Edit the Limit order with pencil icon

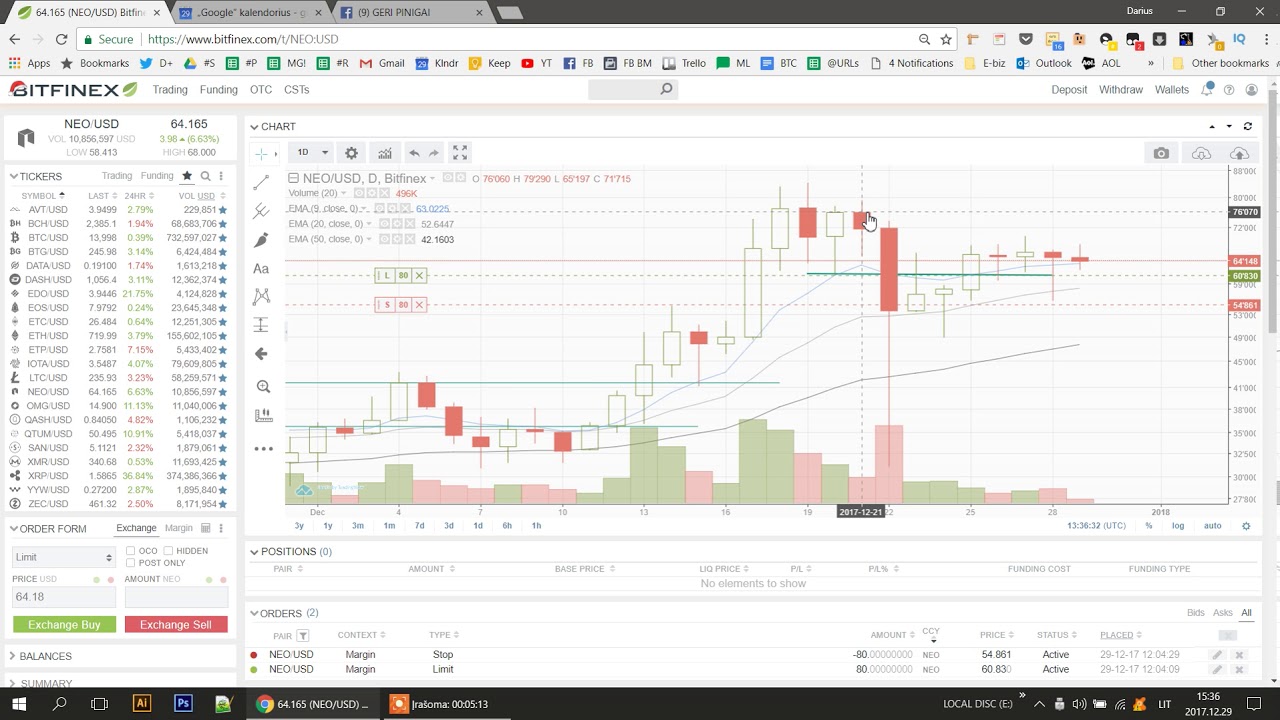[1217, 669]
